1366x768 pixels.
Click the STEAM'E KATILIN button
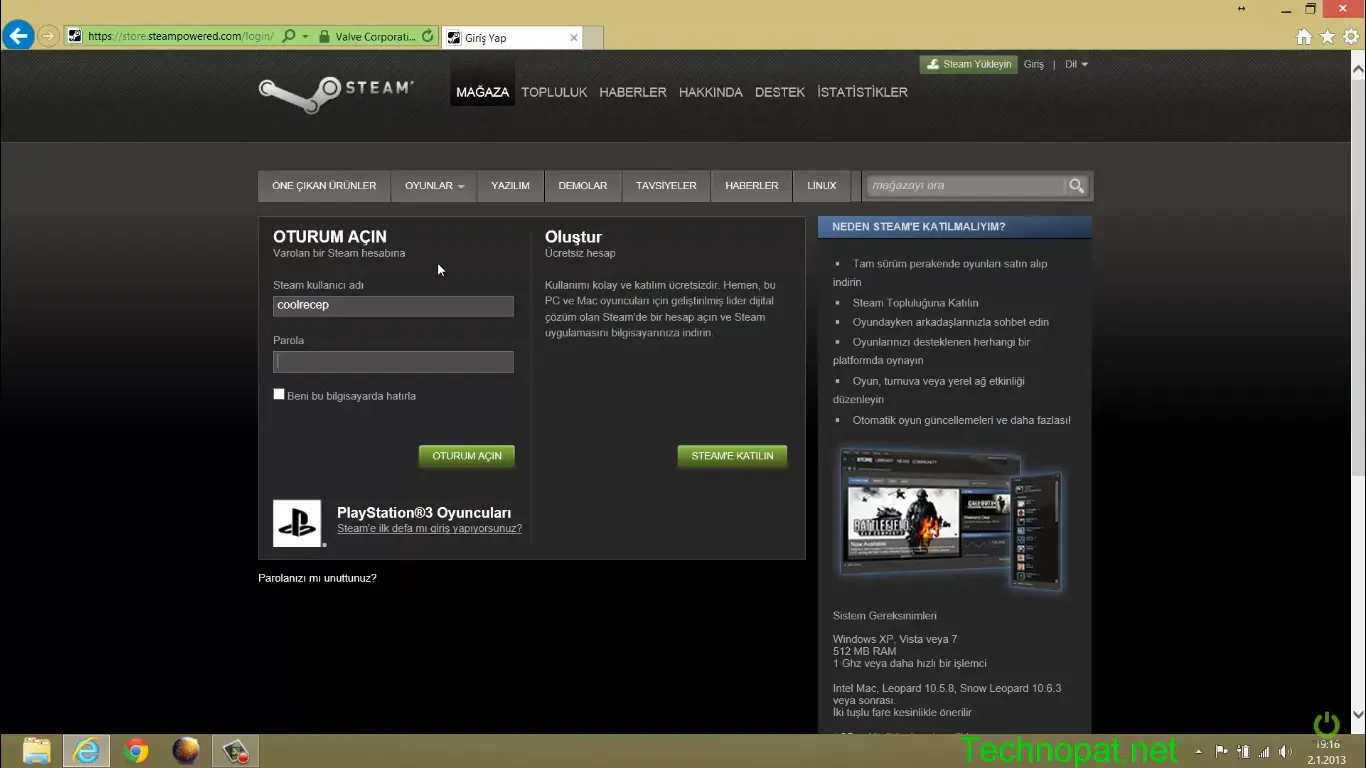pos(732,456)
